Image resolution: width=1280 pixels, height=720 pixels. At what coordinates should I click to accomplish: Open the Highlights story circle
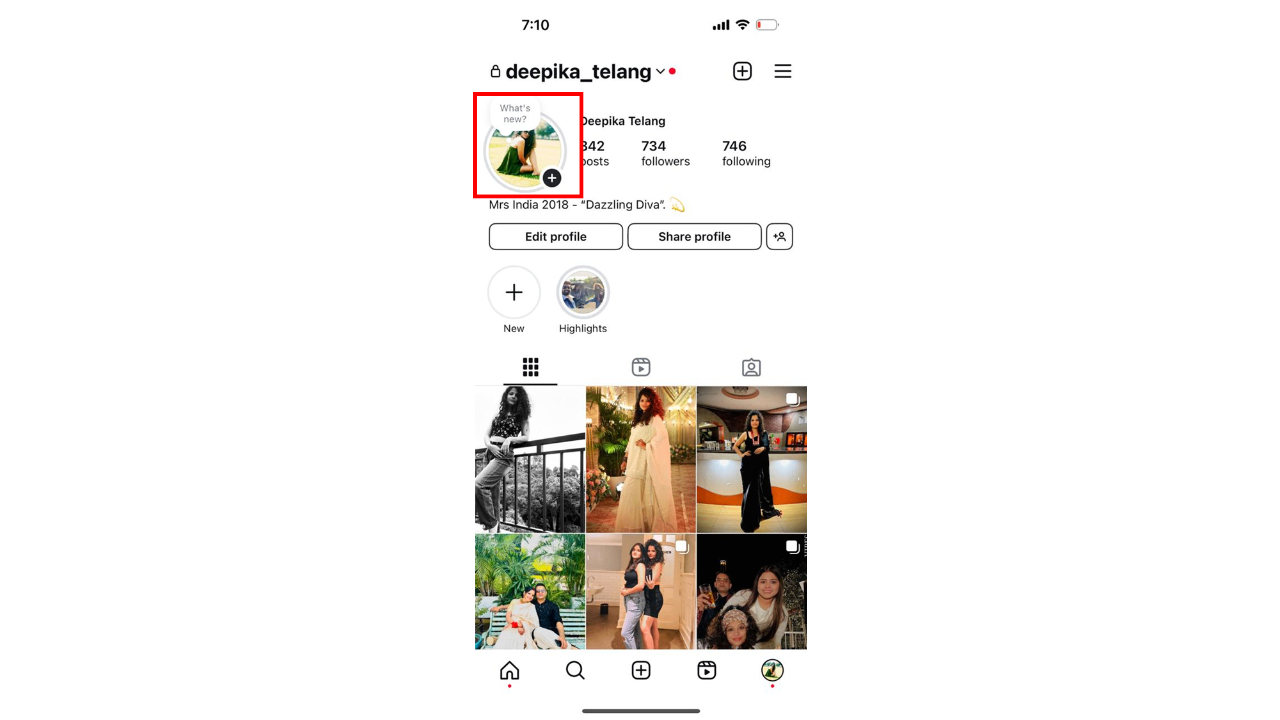(x=583, y=293)
